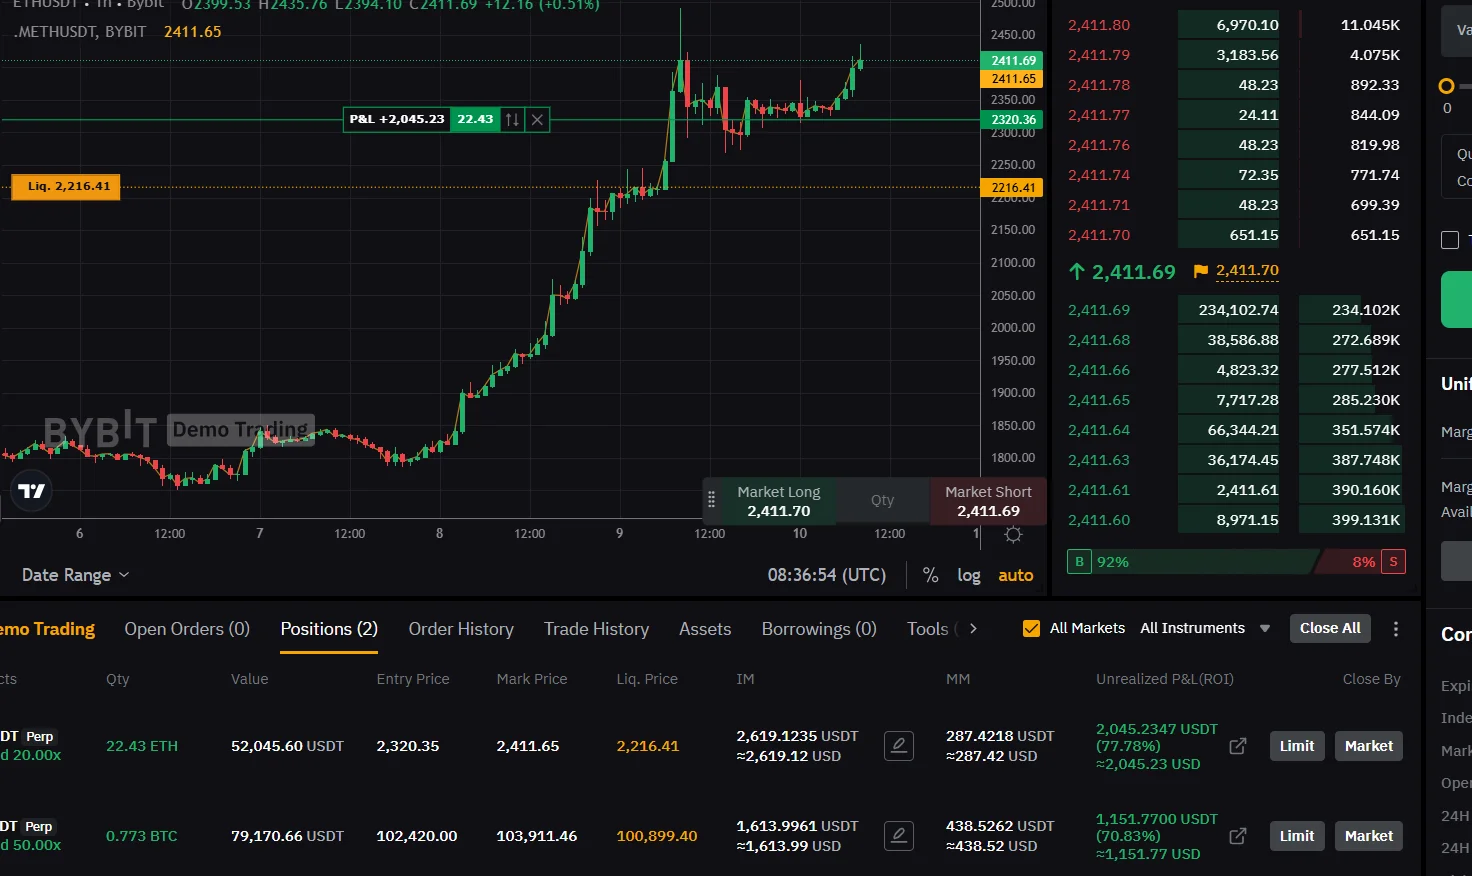The height and width of the screenshot is (876, 1472).
Task: Toggle auto scale on the chart
Action: 1016,575
